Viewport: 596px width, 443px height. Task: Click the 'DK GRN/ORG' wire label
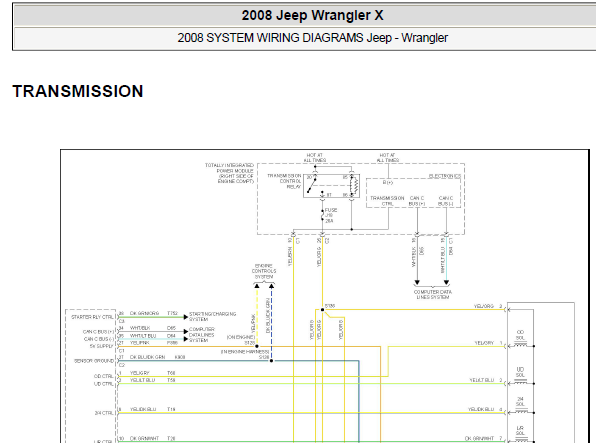coord(144,313)
